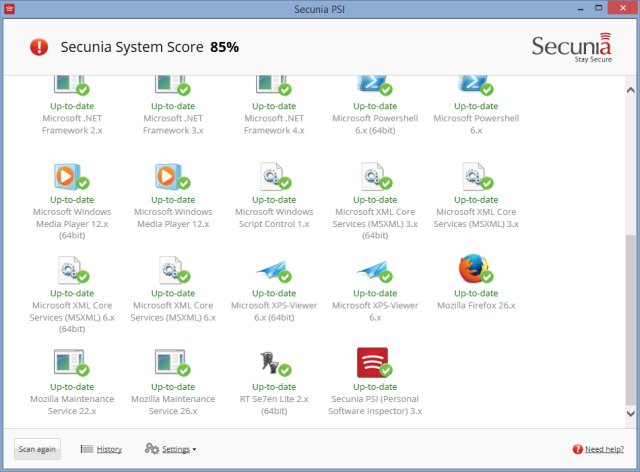The image size is (640, 472).
Task: Select Mozilla Maintenance Service 22.x icon
Action: (71, 362)
